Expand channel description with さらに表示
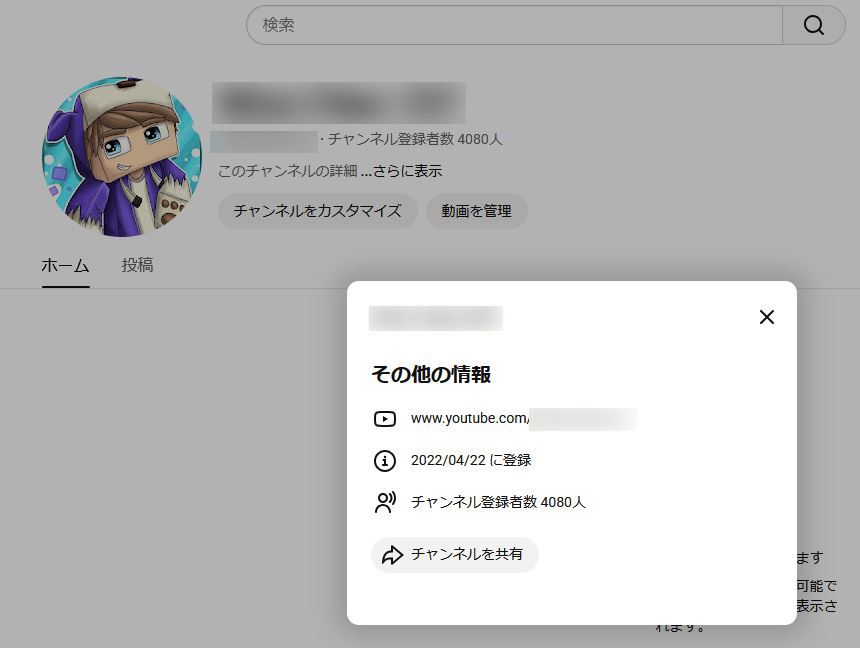The width and height of the screenshot is (860, 648). pos(401,171)
